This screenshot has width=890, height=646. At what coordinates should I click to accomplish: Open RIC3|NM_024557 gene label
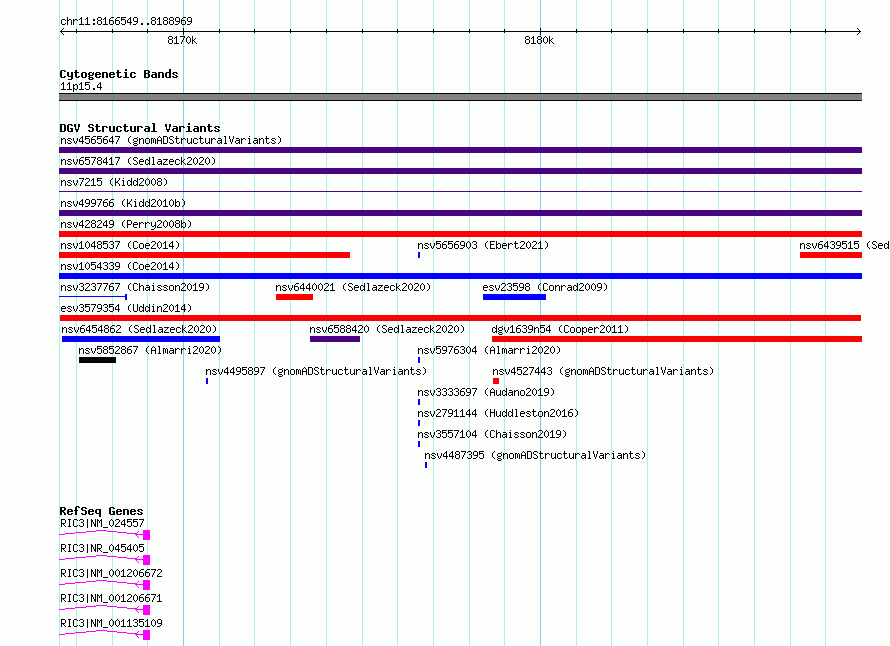[x=102, y=523]
